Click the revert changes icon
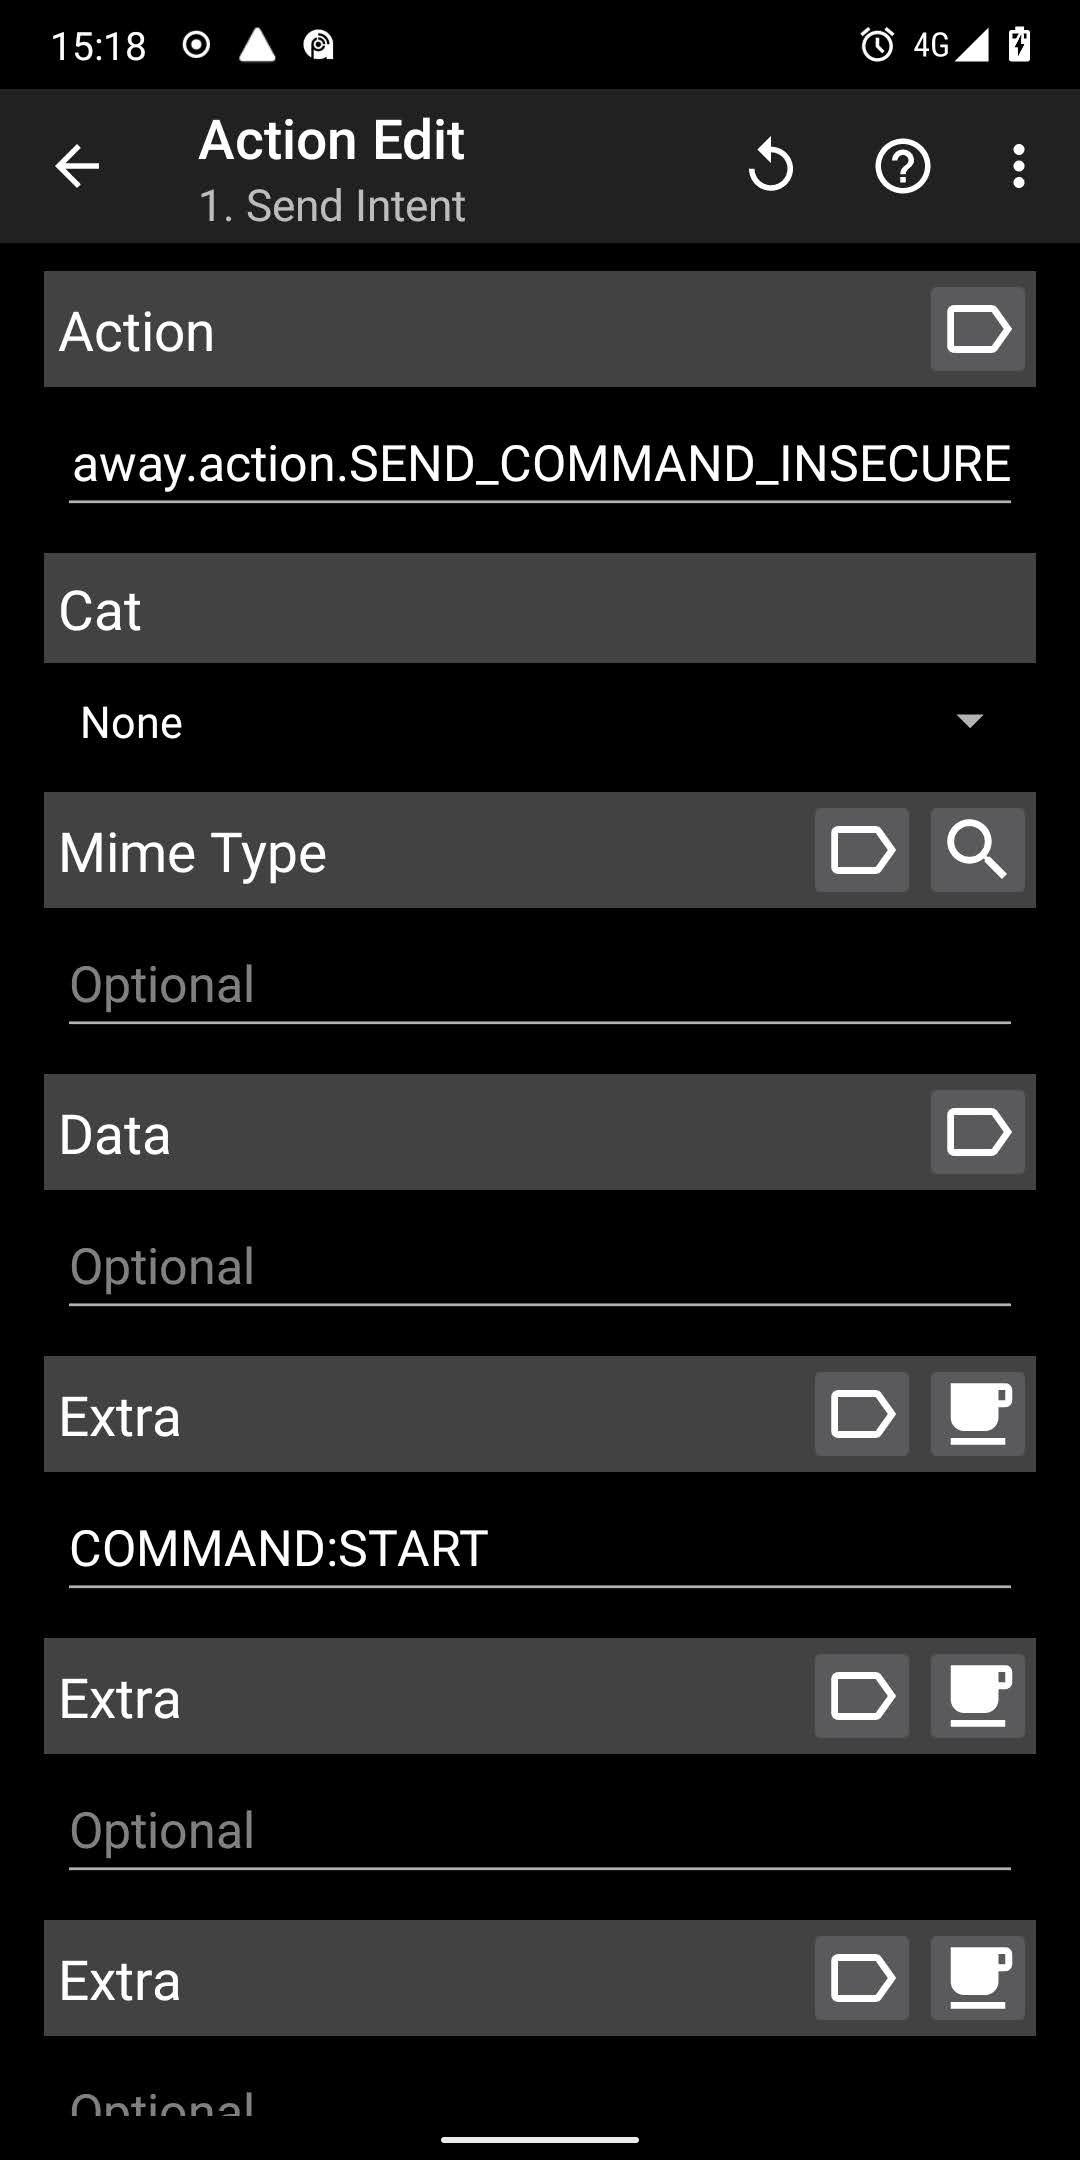Screen dimensions: 1080x2160 point(770,166)
